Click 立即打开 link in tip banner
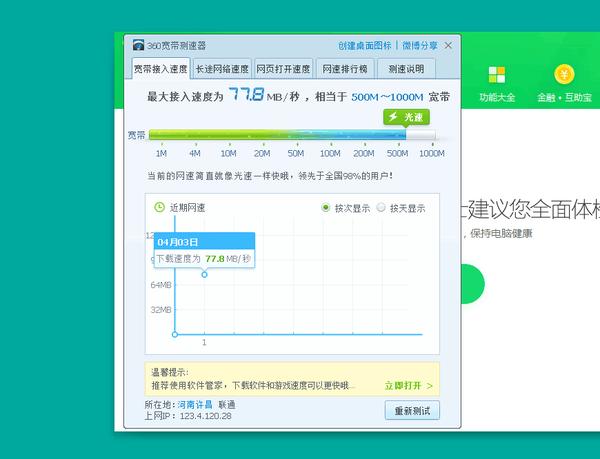This screenshot has height=459, width=600. pos(408,386)
